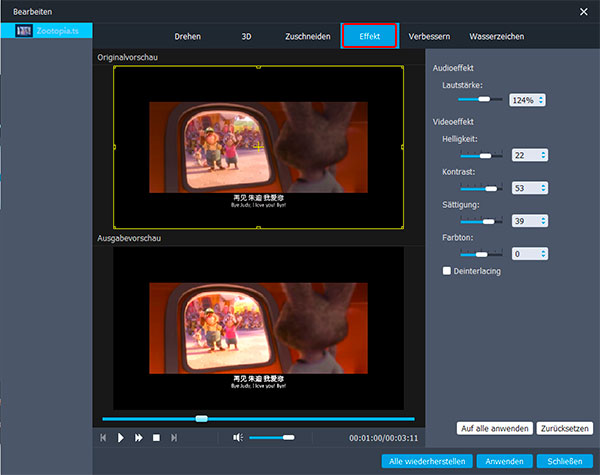Viewport: 600px width, 475px height.
Task: Jump to previous frame in playback
Action: coord(103,437)
